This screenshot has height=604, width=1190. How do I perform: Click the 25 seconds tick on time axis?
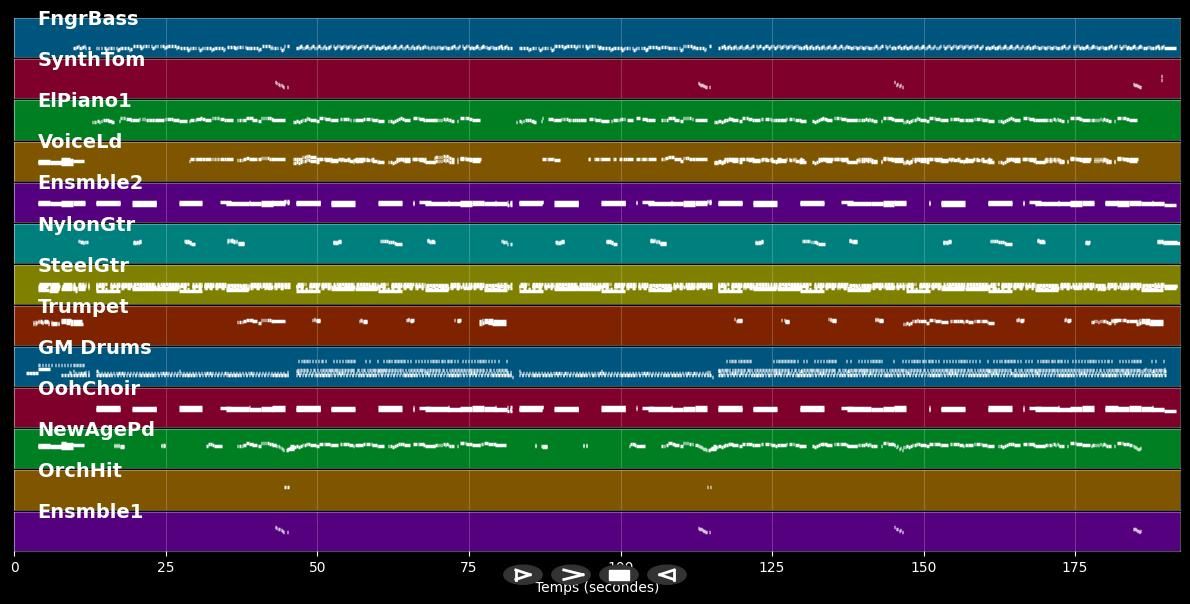pos(166,567)
